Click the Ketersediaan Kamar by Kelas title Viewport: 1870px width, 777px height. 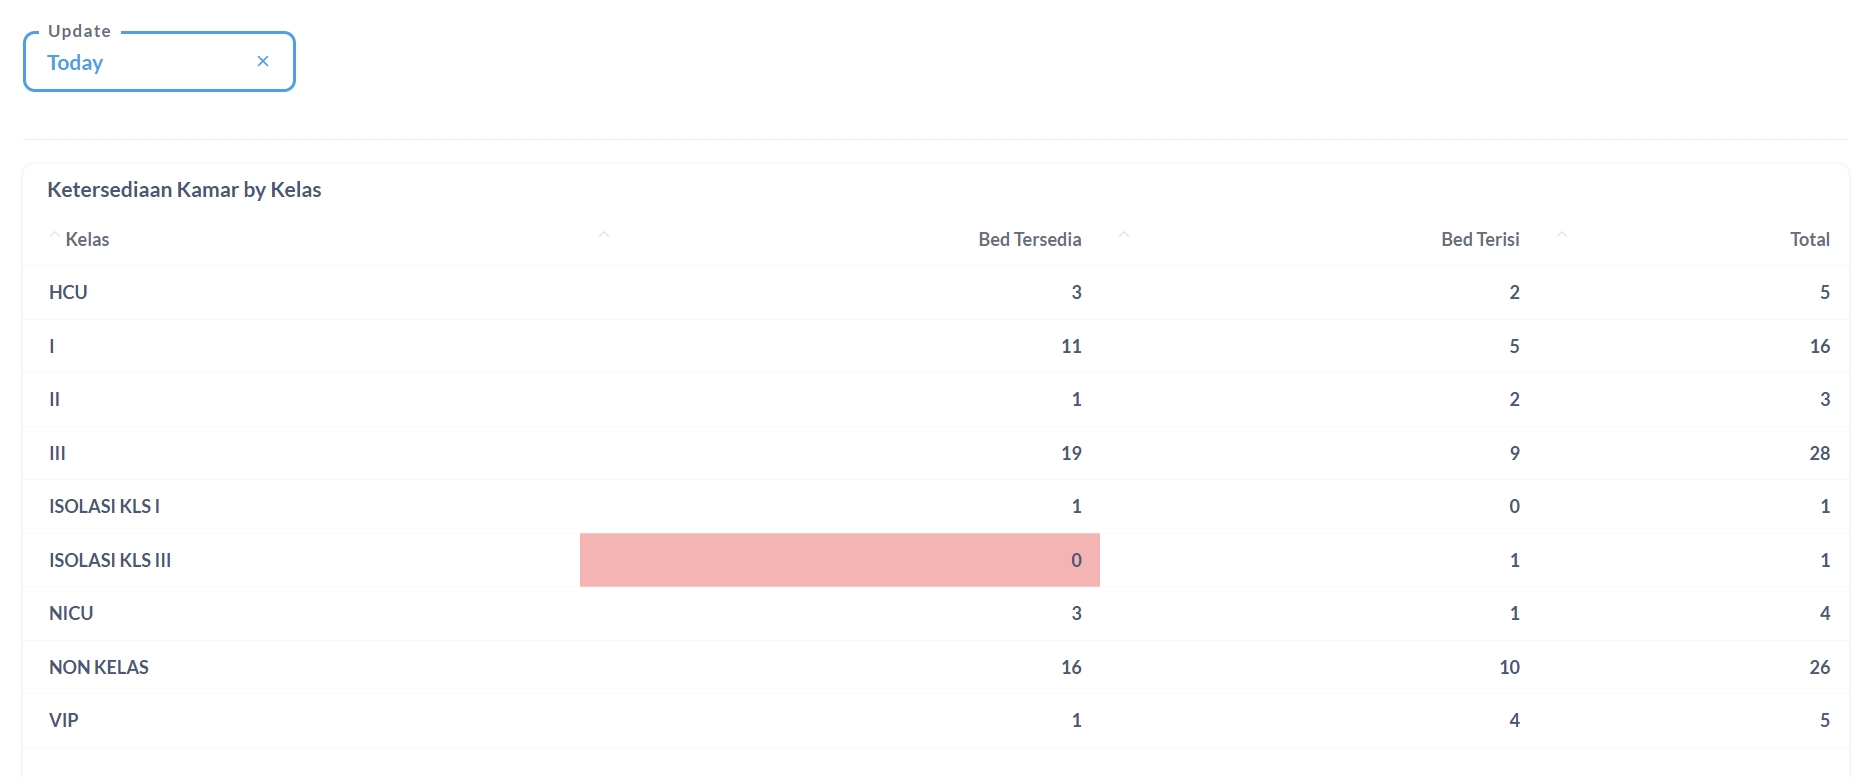click(x=184, y=190)
